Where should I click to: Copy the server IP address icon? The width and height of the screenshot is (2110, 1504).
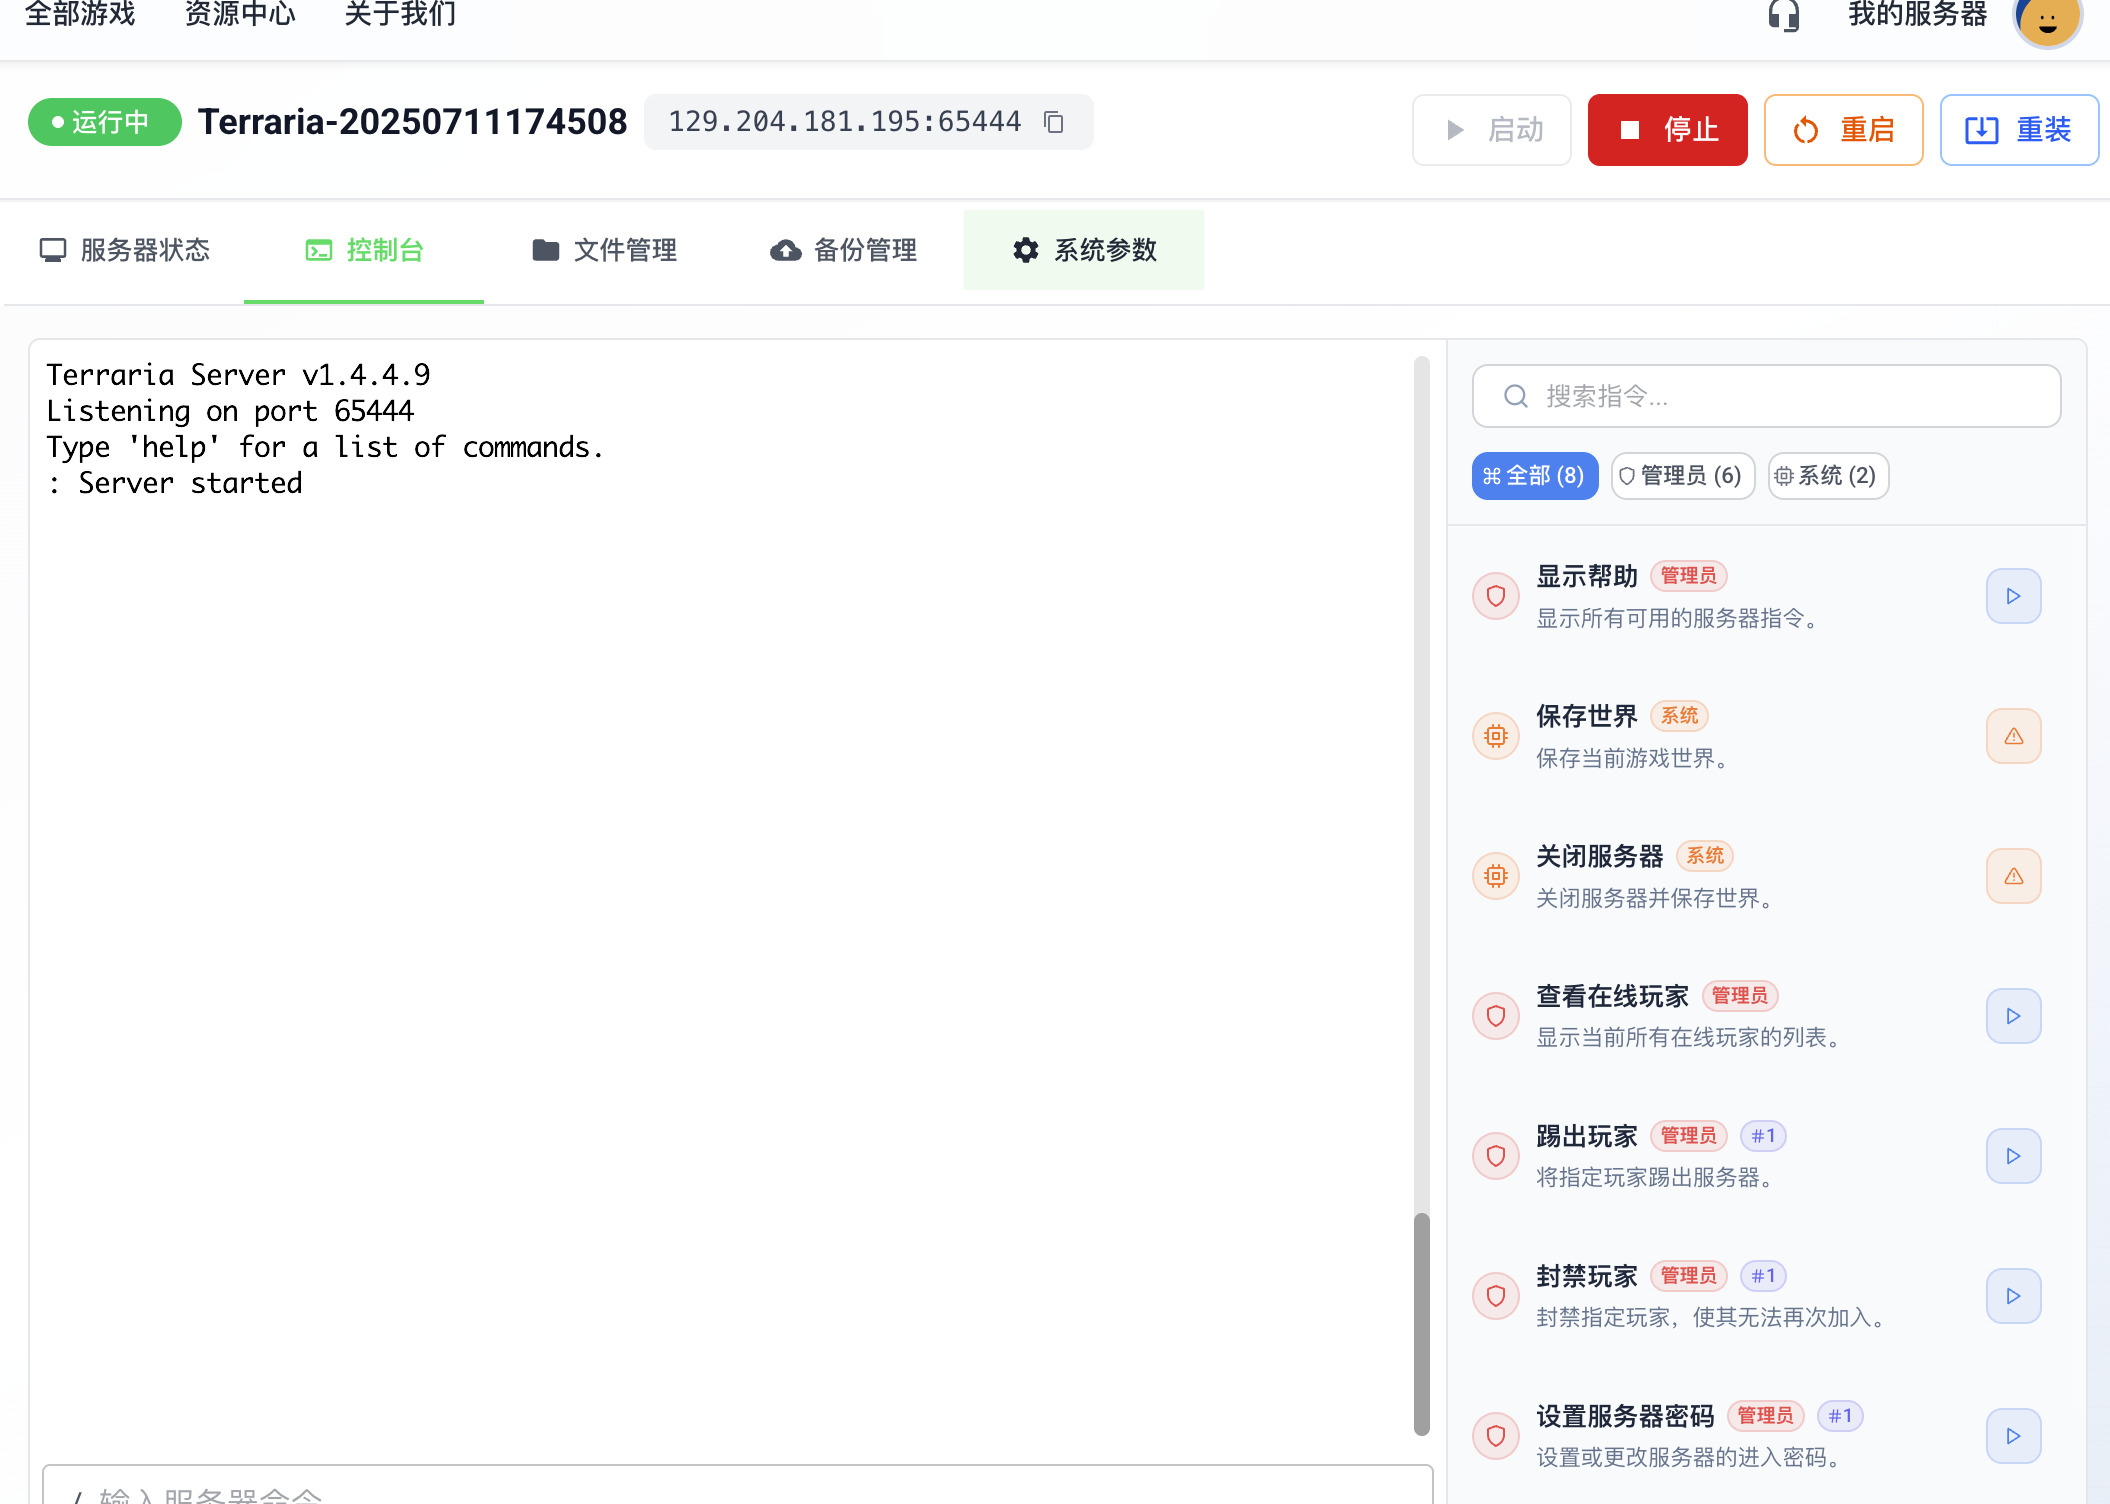pos(1053,122)
